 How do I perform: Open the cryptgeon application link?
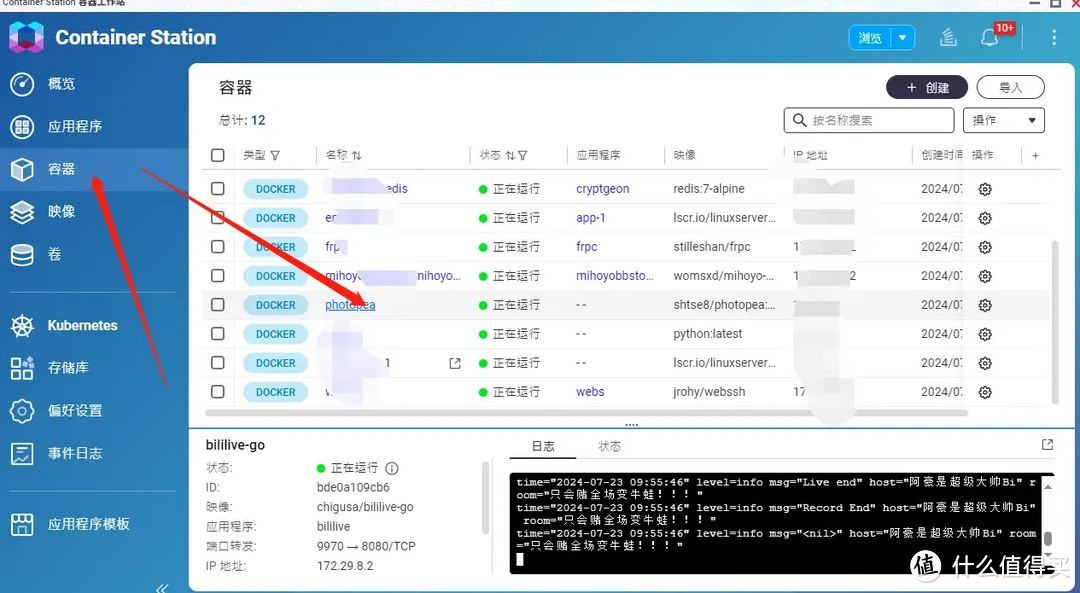click(x=603, y=189)
